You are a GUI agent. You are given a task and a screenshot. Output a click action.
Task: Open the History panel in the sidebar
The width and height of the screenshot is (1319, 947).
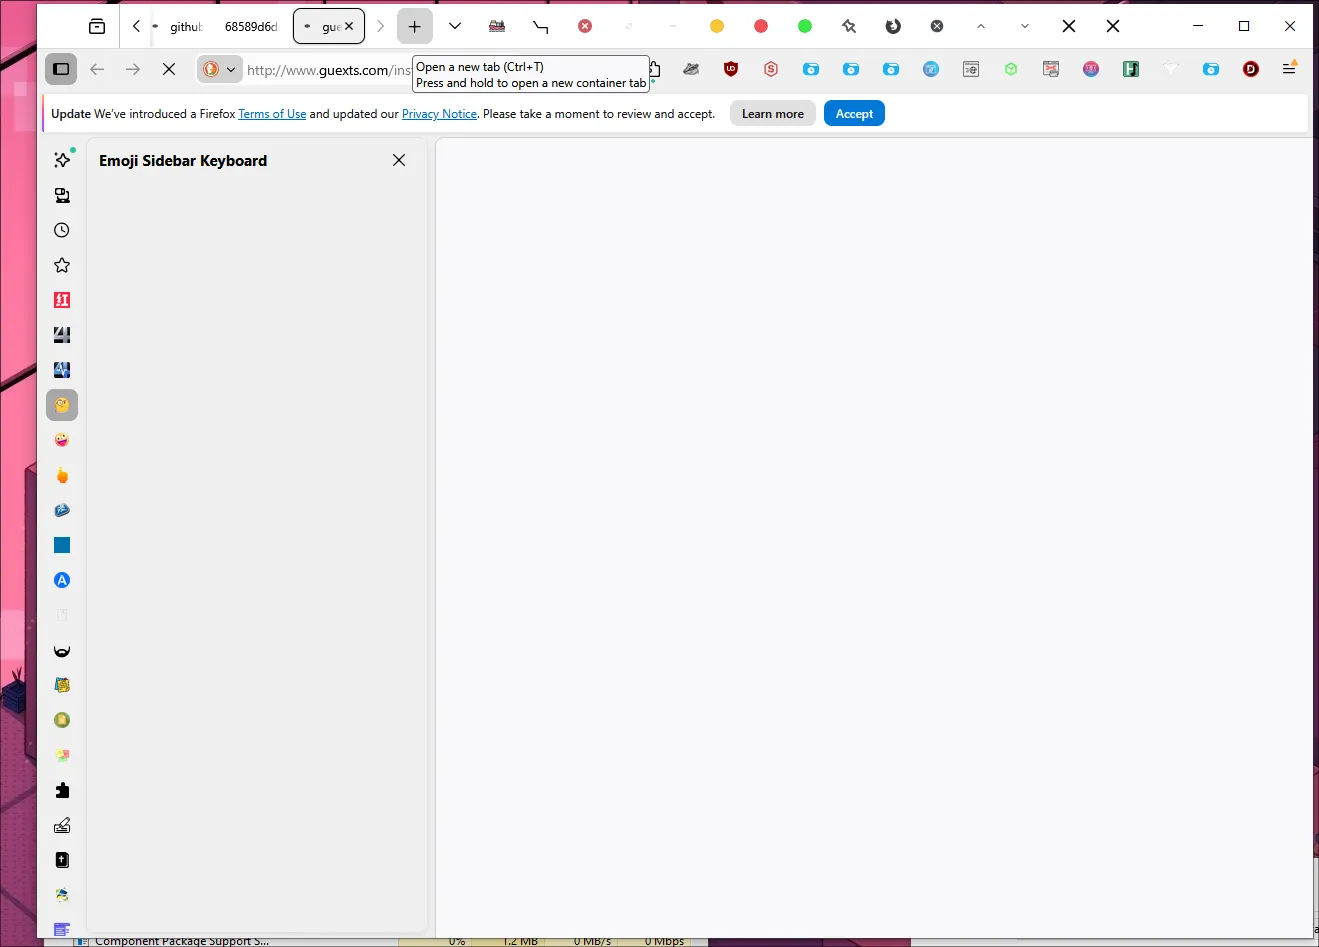[x=61, y=229]
